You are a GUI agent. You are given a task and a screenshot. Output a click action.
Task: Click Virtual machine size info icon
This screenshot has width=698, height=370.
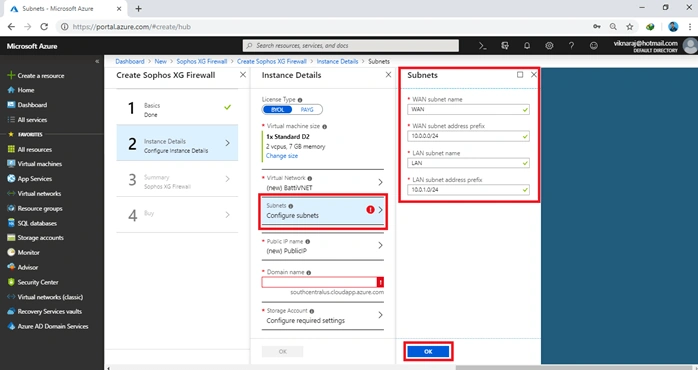[x=325, y=127]
